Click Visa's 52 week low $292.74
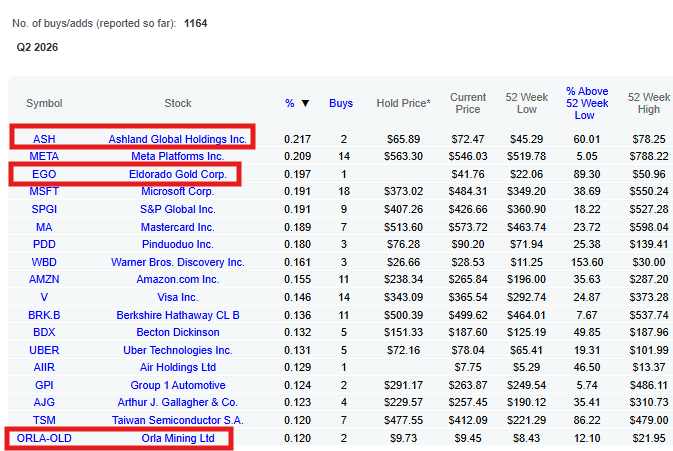Screen dimensions: 673x451 click(527, 298)
